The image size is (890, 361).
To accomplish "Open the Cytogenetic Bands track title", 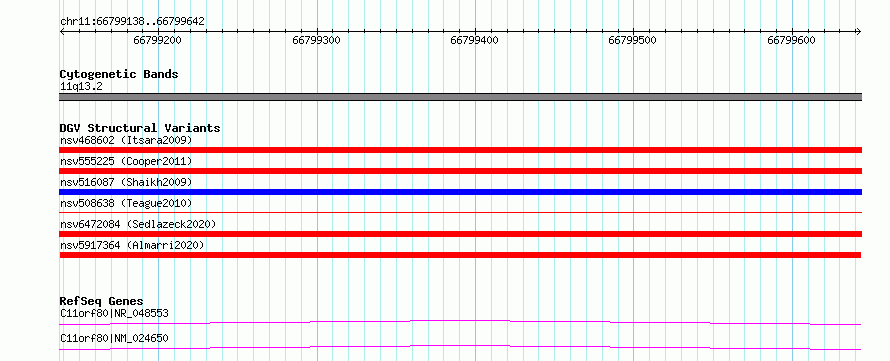I will coord(119,74).
